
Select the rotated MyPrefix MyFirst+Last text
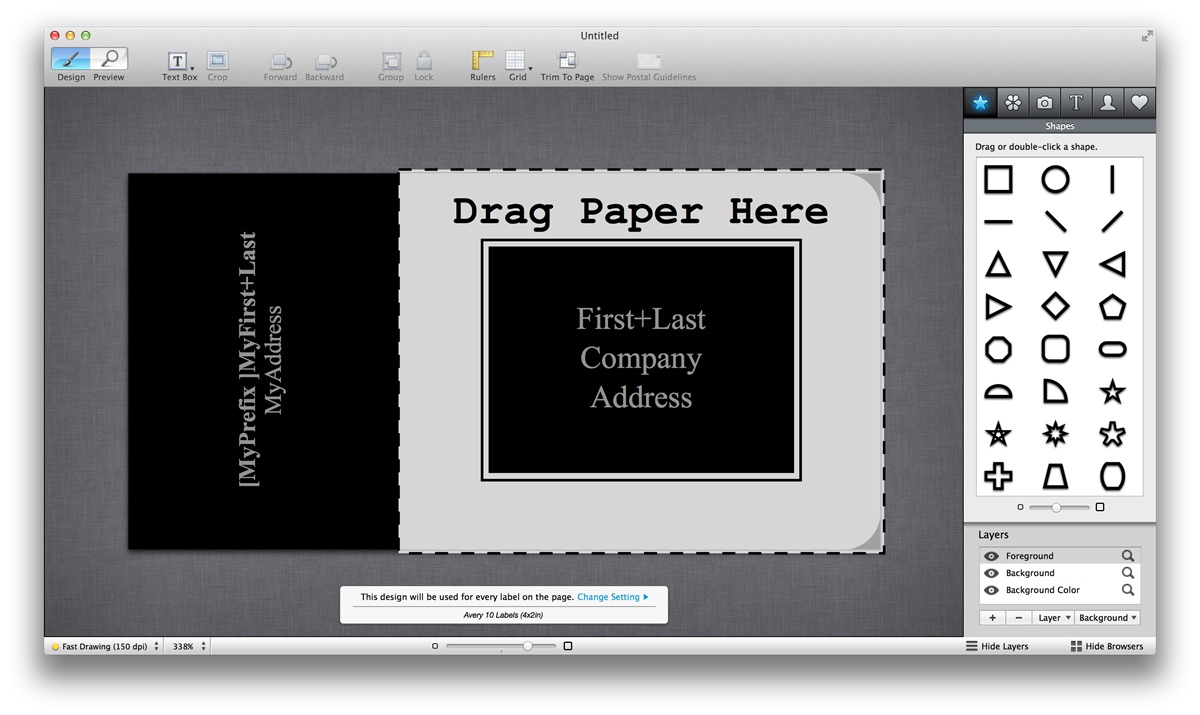point(261,359)
